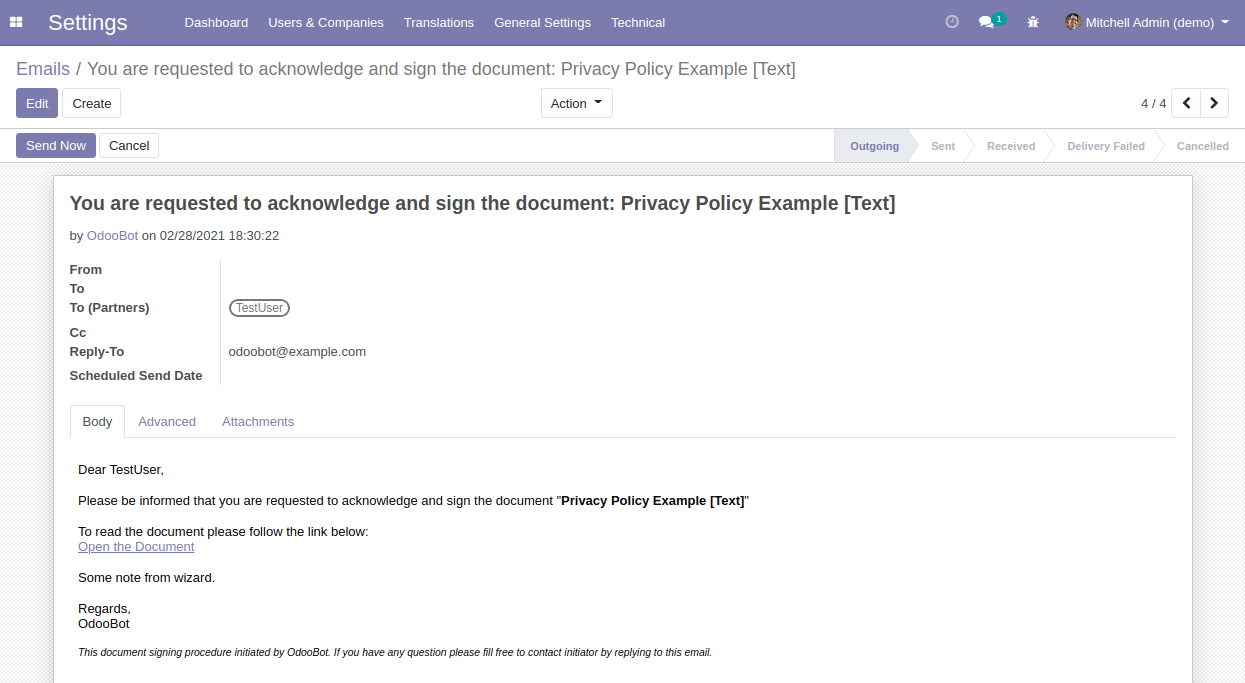The height and width of the screenshot is (683, 1245).
Task: Return to Emails via the breadcrumb link
Action: (x=43, y=68)
